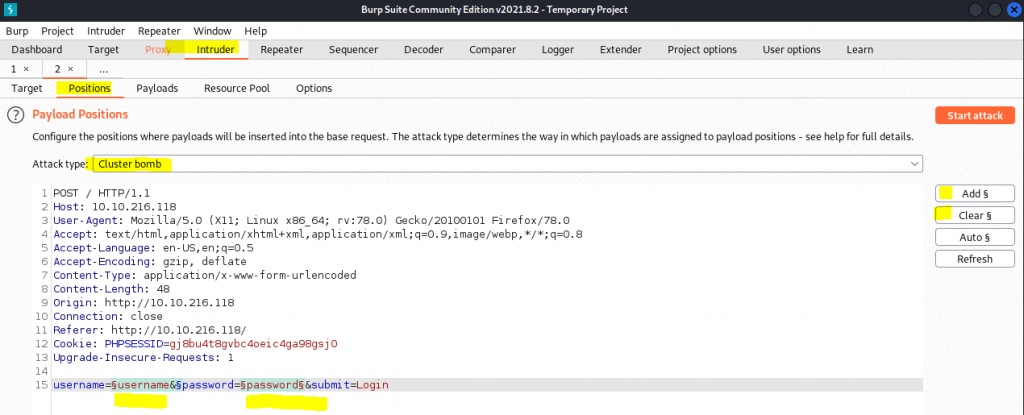The width and height of the screenshot is (1024, 415).
Task: Click the Host: 10.10.216.118 header line
Action: [115, 207]
